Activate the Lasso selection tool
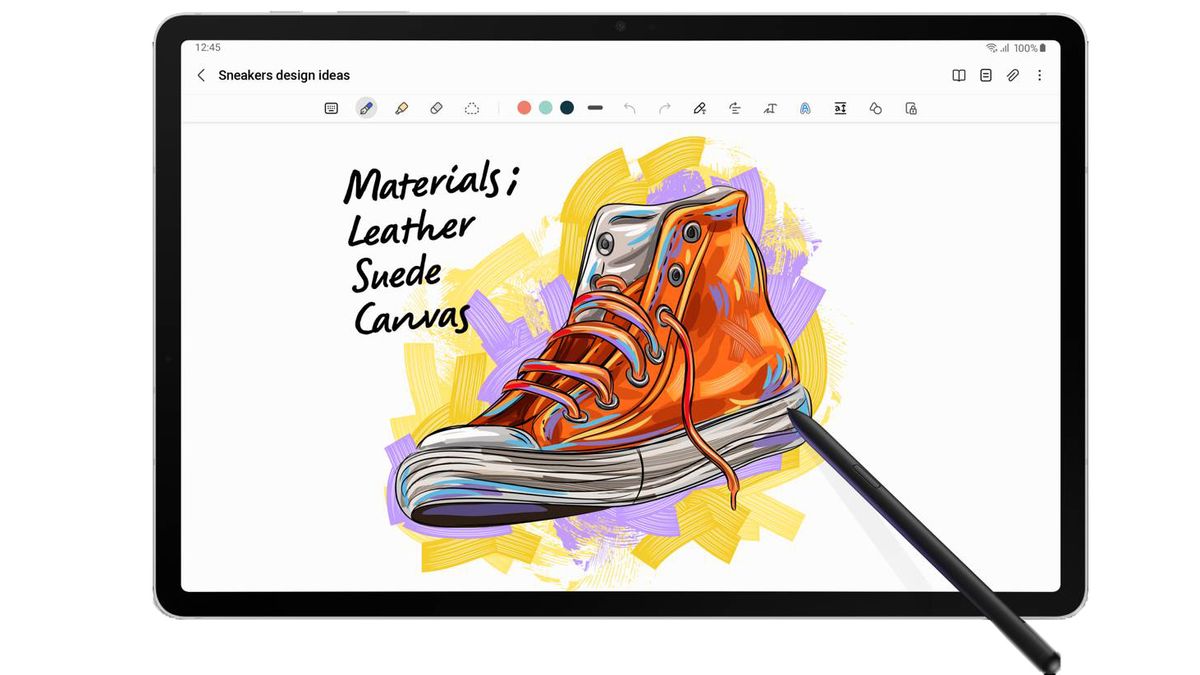1200x675 pixels. pyautogui.click(x=471, y=107)
